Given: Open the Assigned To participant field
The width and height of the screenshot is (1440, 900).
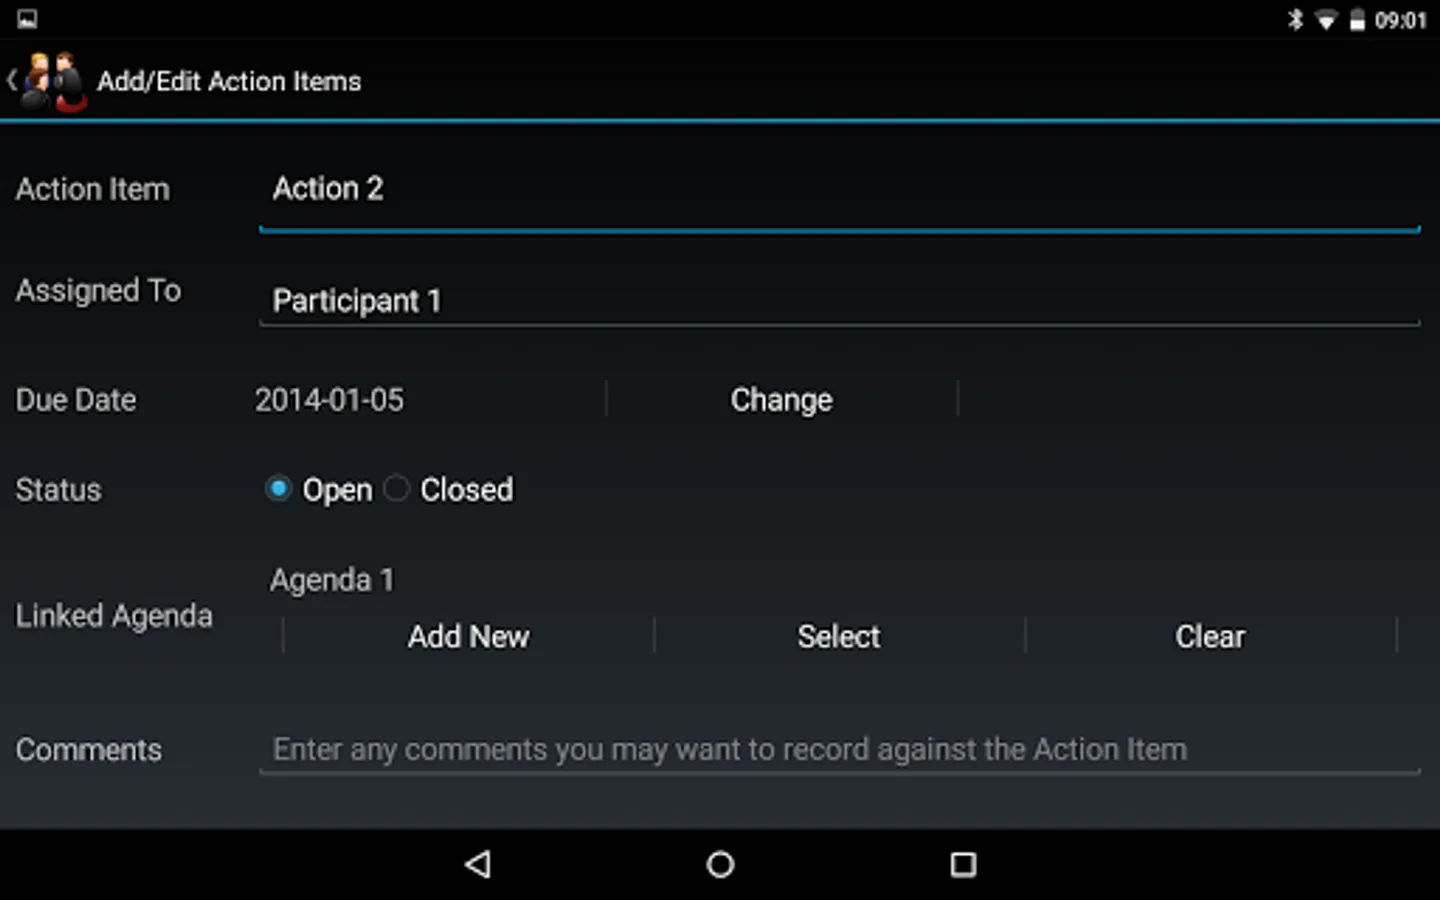Looking at the screenshot, I should pos(839,301).
